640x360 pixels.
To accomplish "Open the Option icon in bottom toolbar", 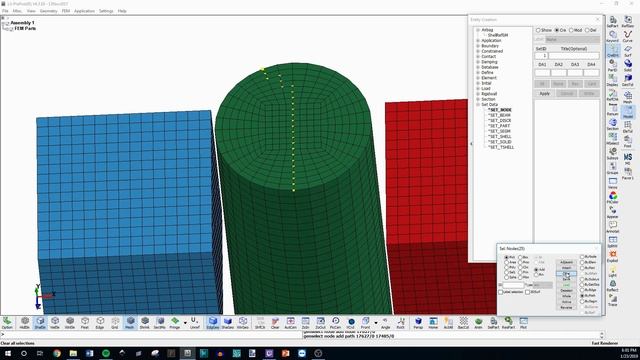I will click(x=7, y=322).
